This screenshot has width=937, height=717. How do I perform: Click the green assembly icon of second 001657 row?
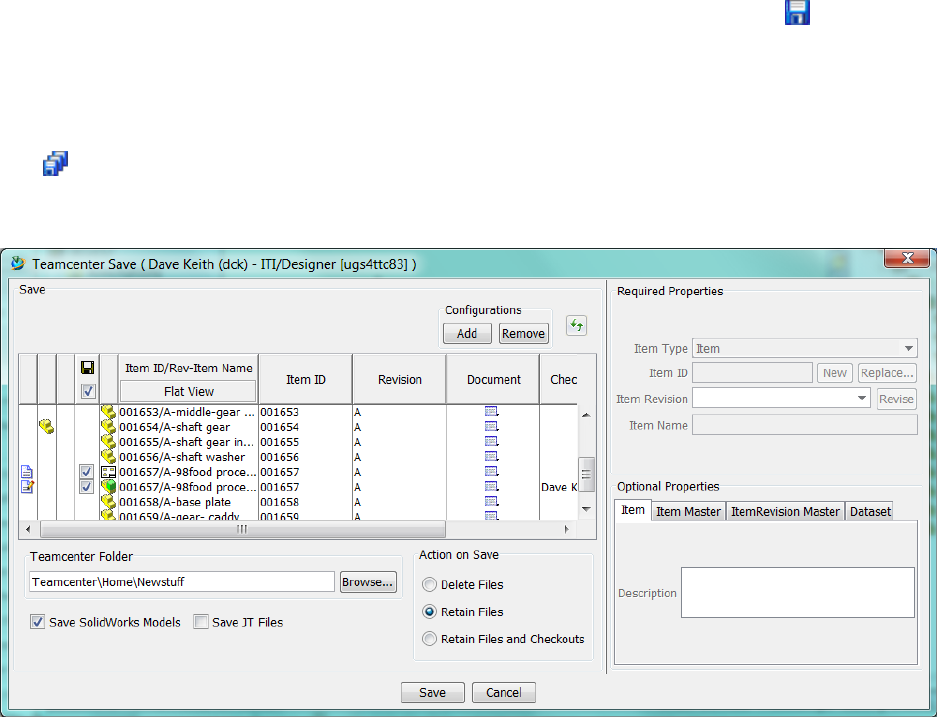click(x=108, y=486)
